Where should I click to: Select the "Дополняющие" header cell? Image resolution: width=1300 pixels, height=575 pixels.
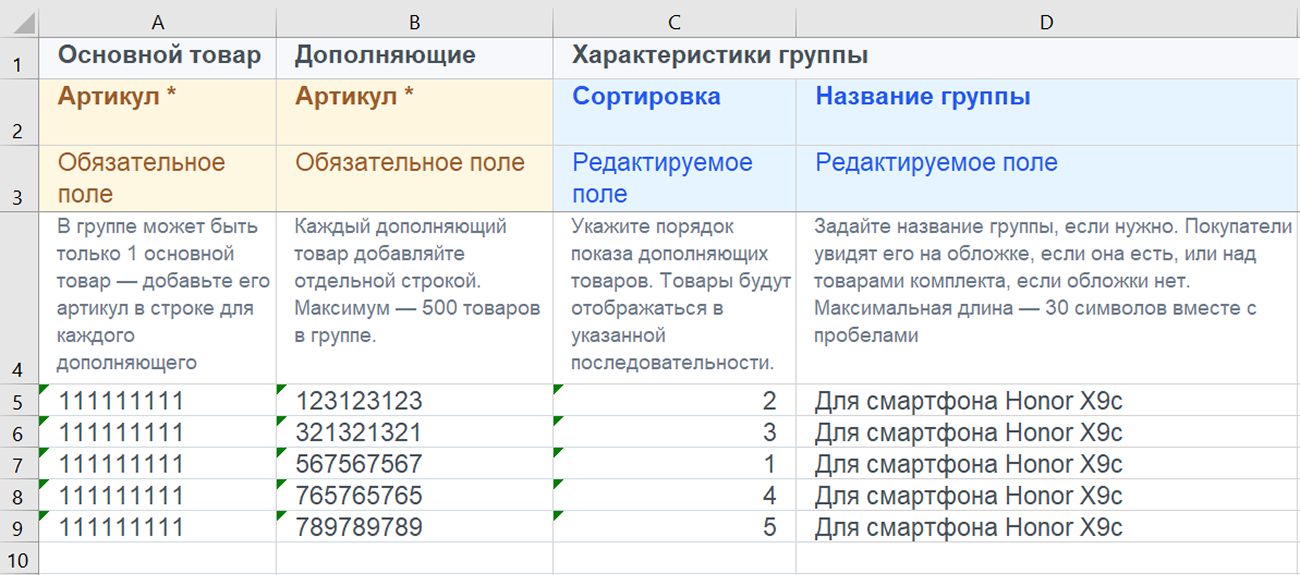(x=385, y=56)
